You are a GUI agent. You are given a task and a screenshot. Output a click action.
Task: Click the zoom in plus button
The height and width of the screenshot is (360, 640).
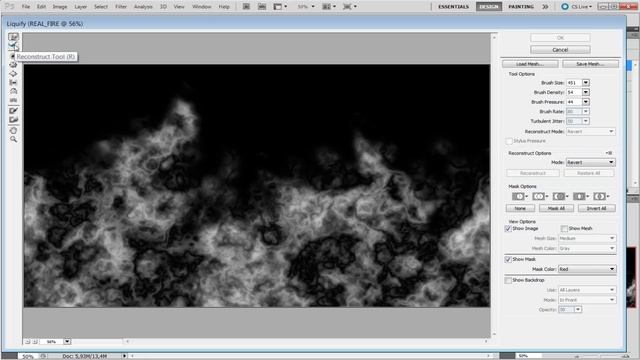(35, 342)
